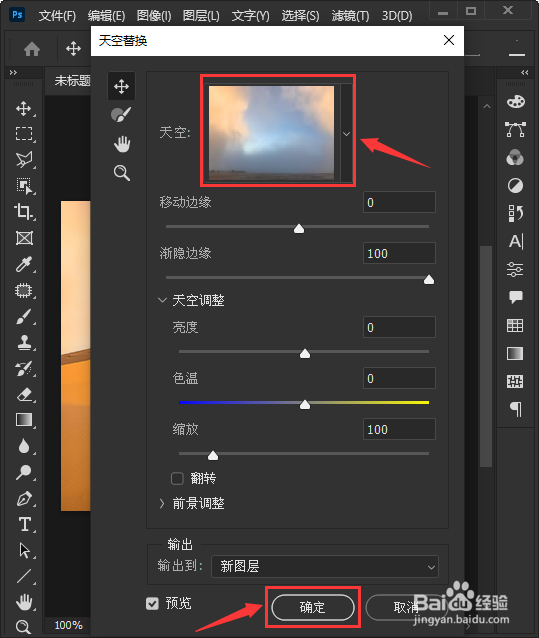The height and width of the screenshot is (638, 539).
Task: Open the History panel icon
Action: click(515, 213)
